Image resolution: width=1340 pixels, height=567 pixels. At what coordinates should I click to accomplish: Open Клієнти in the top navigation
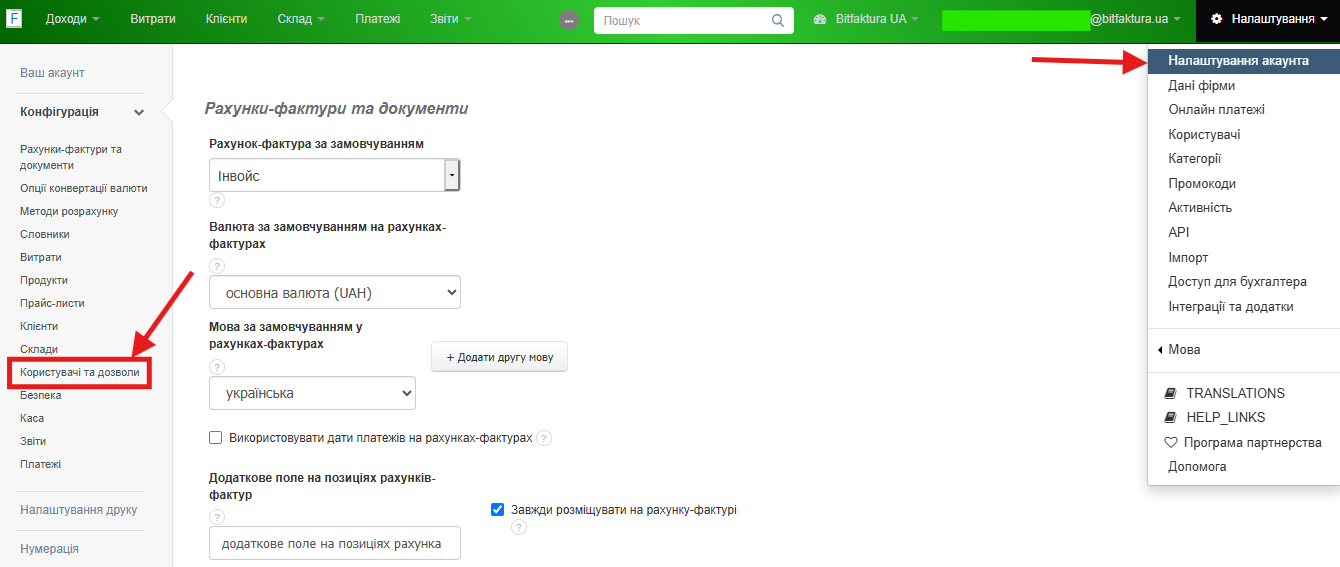[227, 19]
